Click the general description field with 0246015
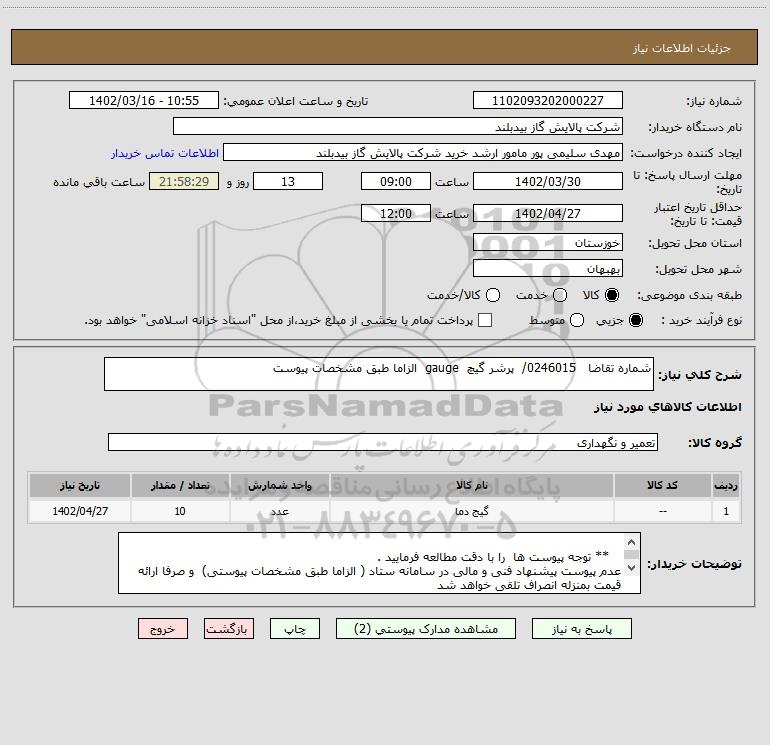 [x=379, y=374]
